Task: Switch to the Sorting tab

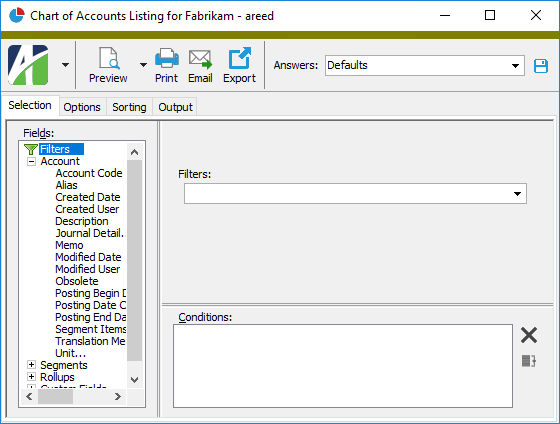Action: 129,107
